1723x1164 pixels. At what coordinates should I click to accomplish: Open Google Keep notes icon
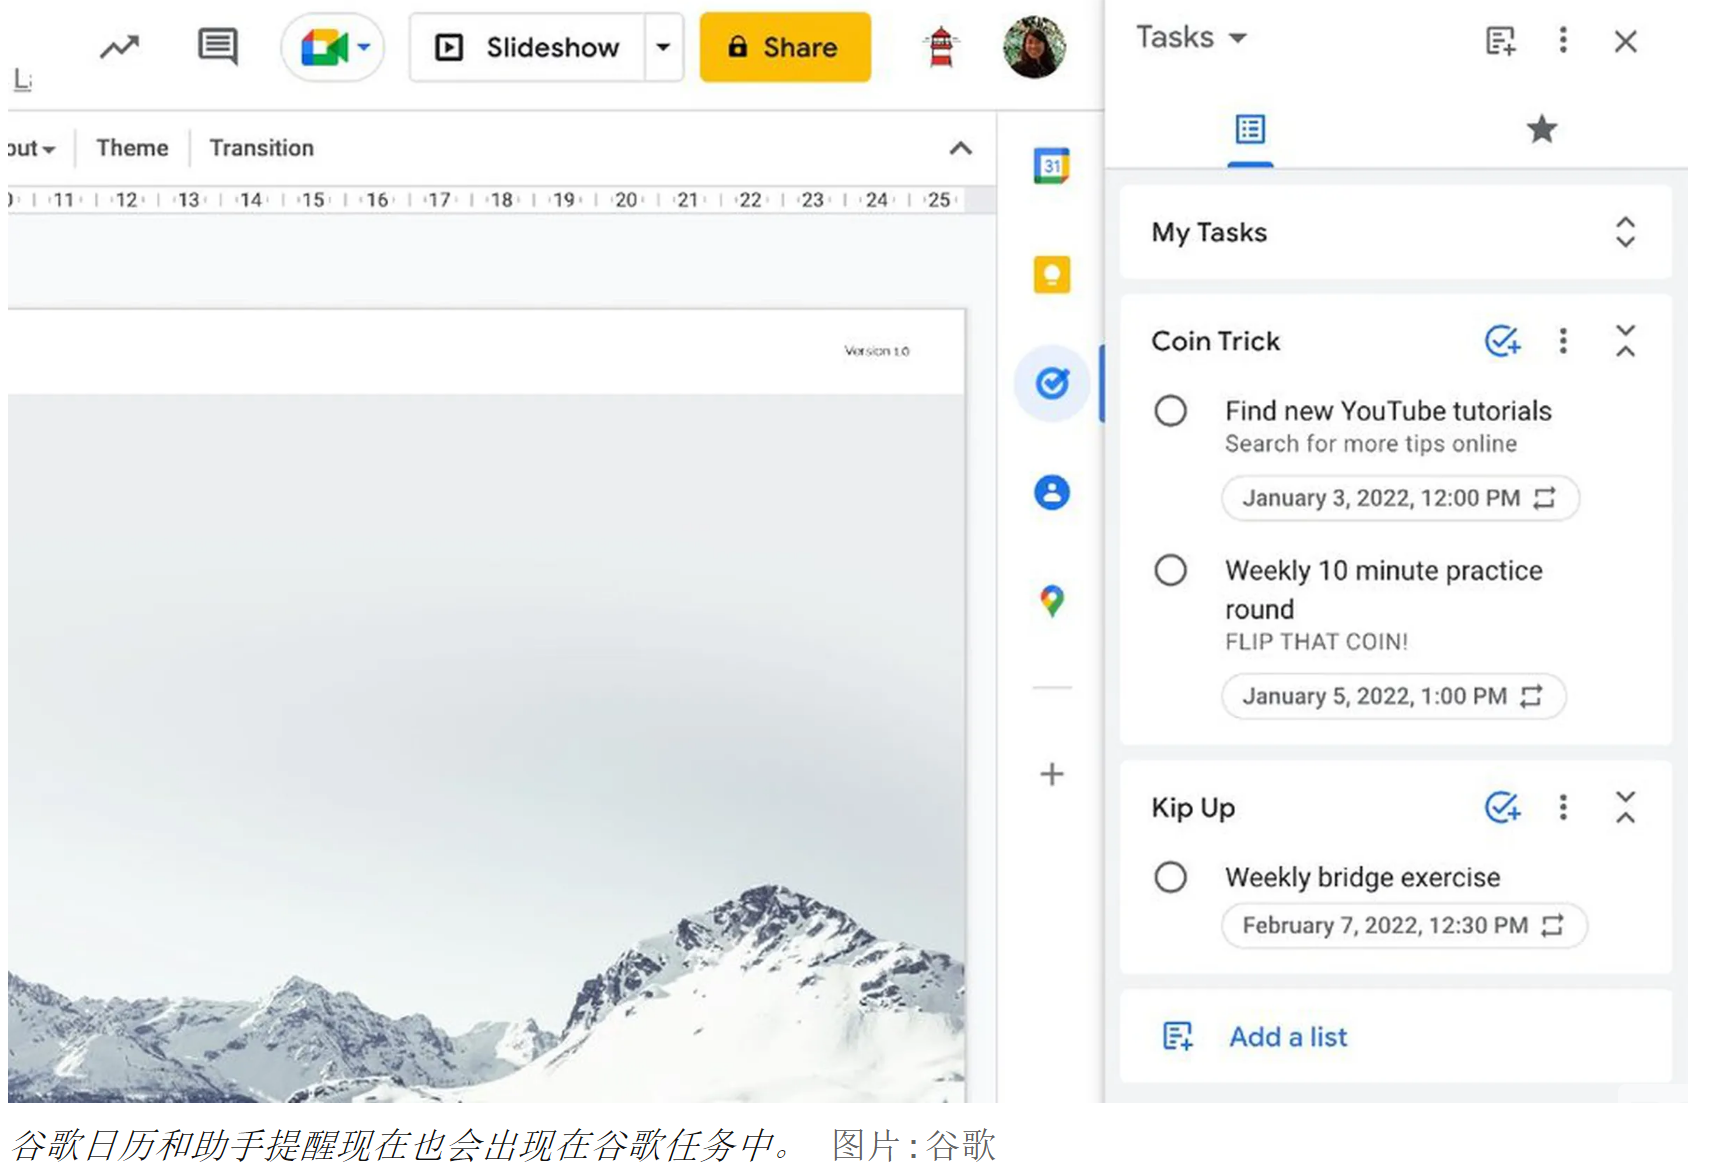point(1051,275)
